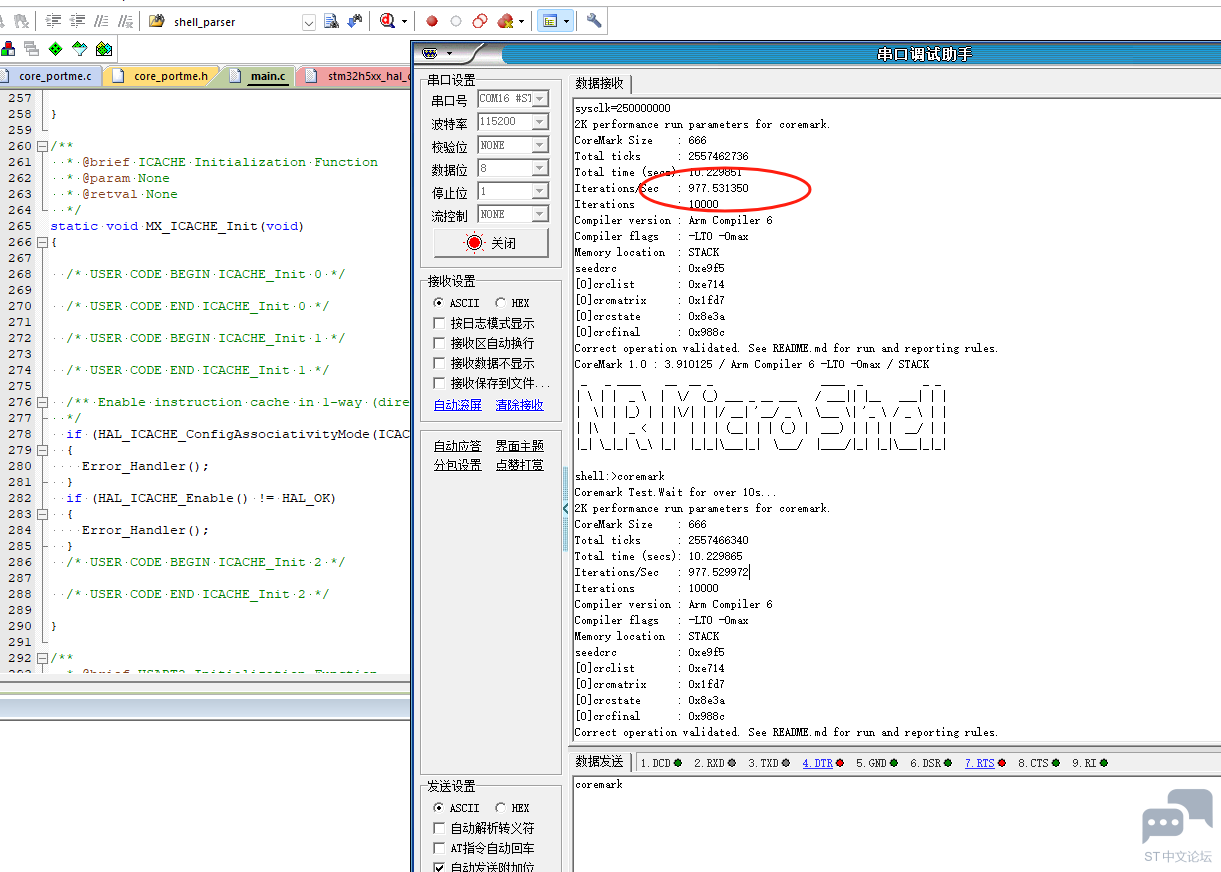Click the incremental find binoculars icon
1221x872 pixels.
(354, 21)
